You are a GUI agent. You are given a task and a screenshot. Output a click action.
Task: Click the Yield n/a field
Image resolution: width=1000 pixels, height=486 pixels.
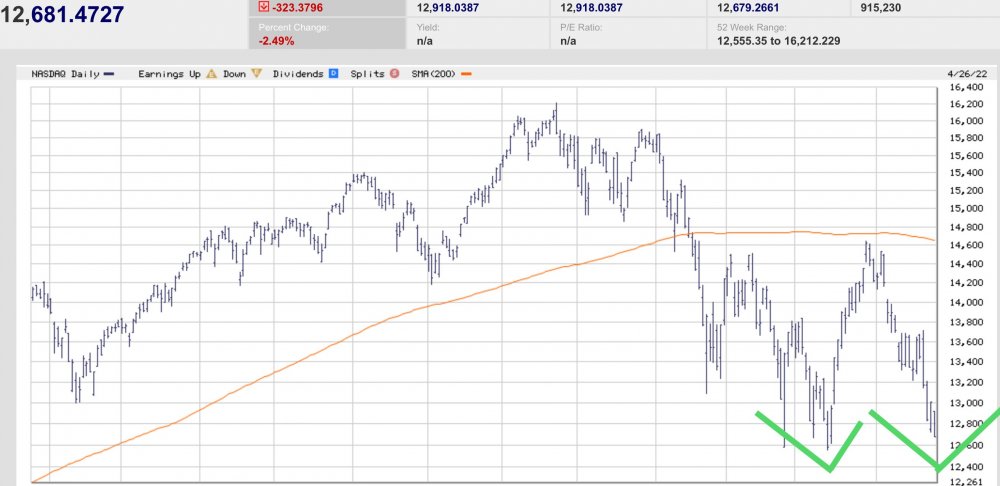pyautogui.click(x=426, y=41)
